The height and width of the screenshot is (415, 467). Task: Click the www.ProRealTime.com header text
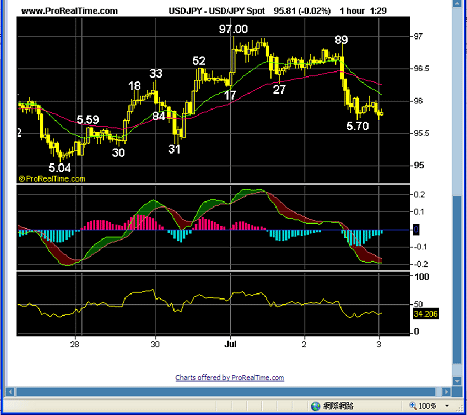69,11
